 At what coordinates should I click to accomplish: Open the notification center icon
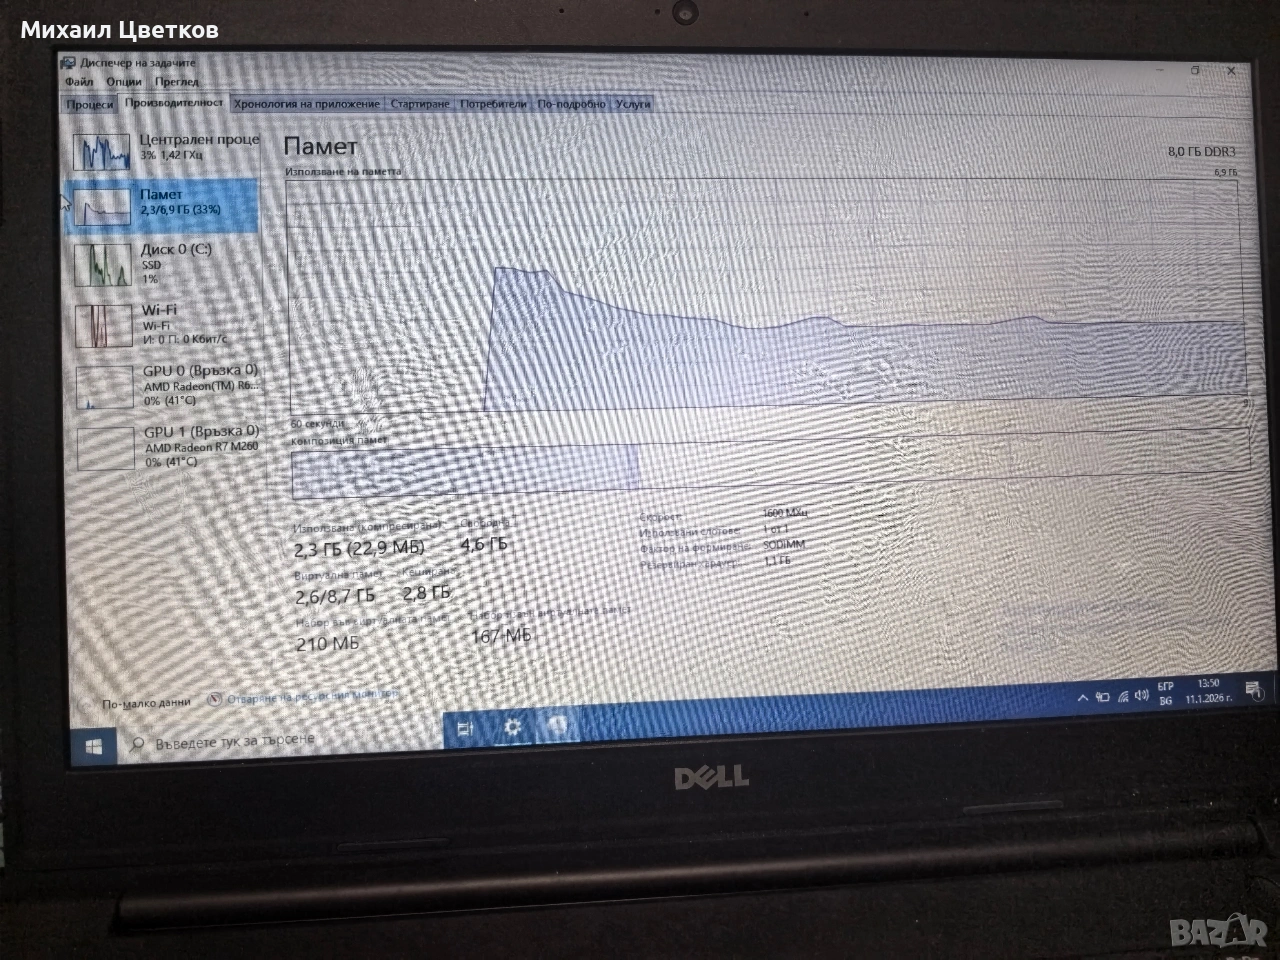coord(1253,689)
